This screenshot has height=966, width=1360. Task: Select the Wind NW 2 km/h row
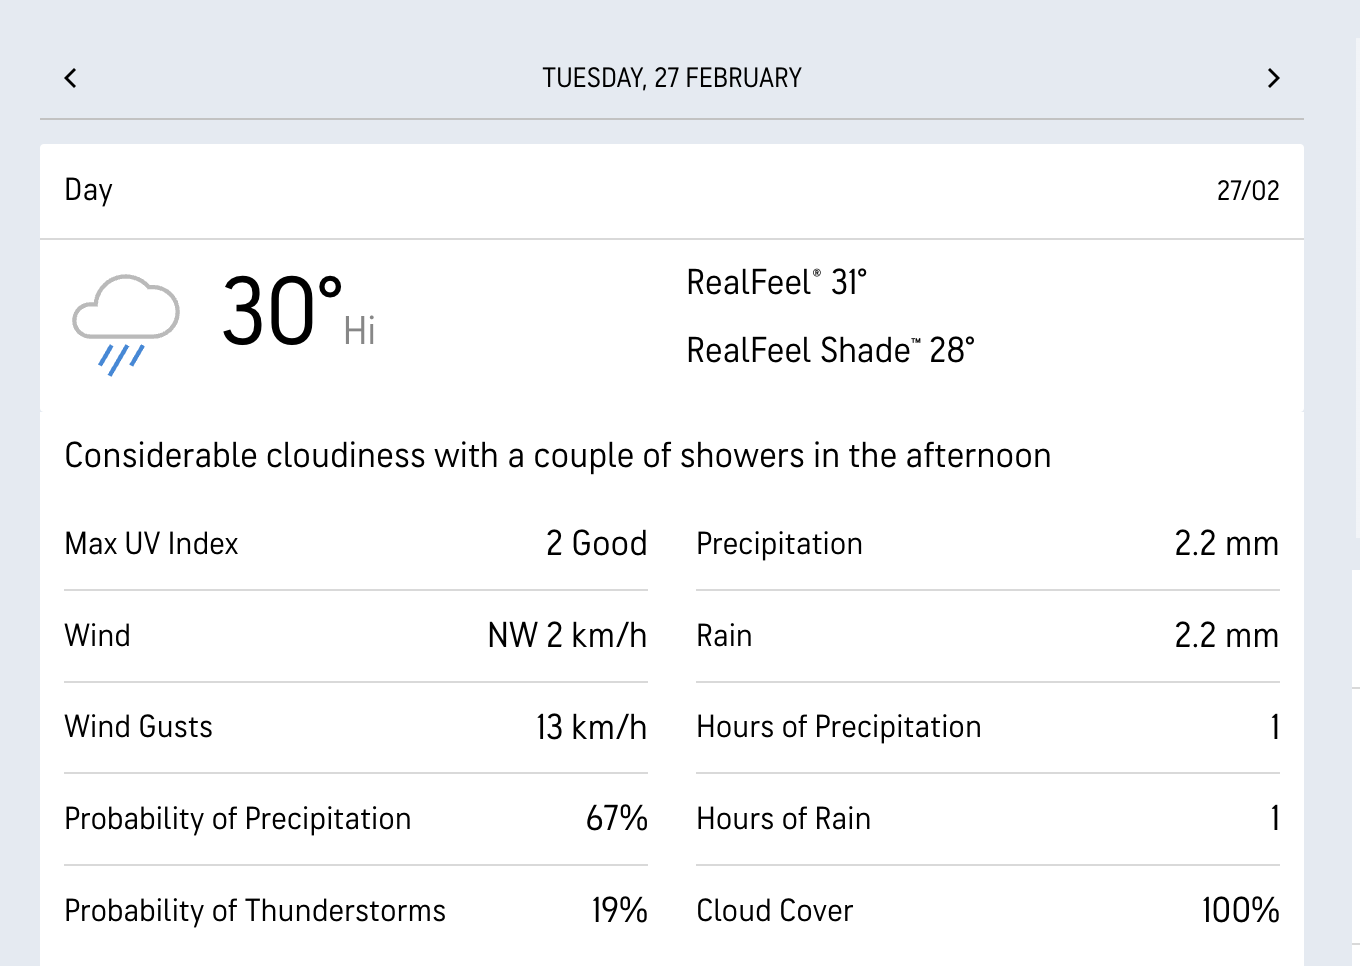pos(355,636)
